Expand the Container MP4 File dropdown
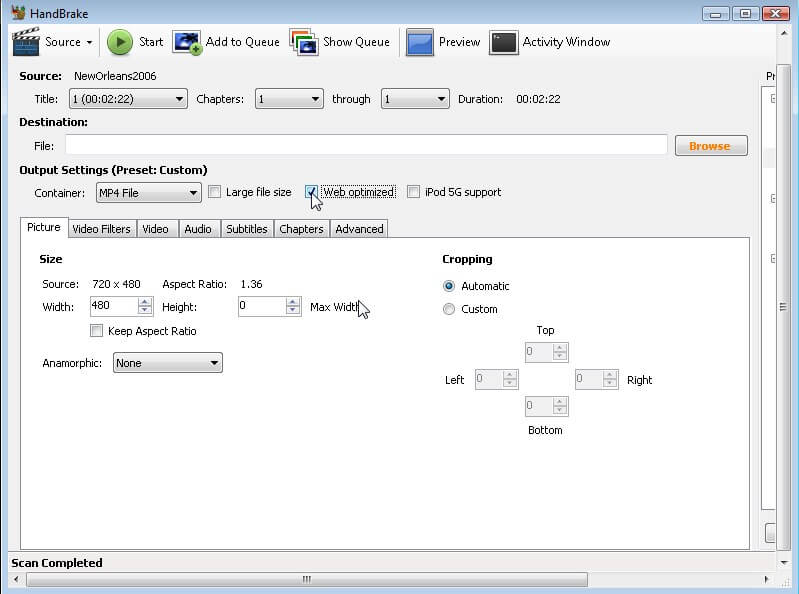The height and width of the screenshot is (594, 799). [x=148, y=192]
